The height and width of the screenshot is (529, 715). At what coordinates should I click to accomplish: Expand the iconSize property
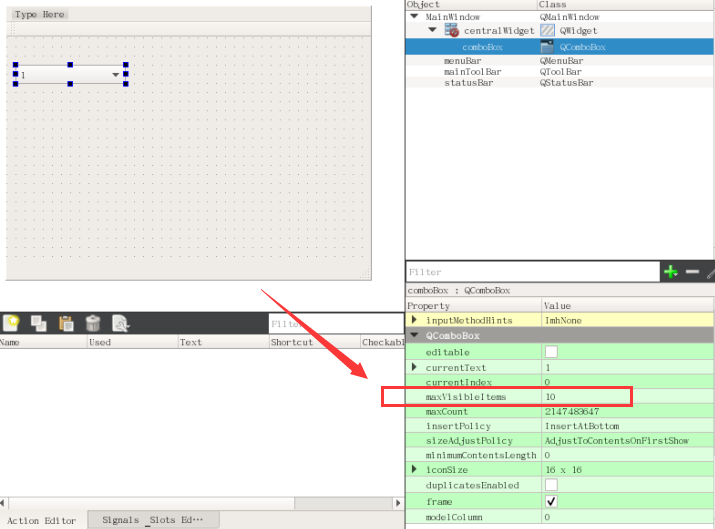point(414,469)
